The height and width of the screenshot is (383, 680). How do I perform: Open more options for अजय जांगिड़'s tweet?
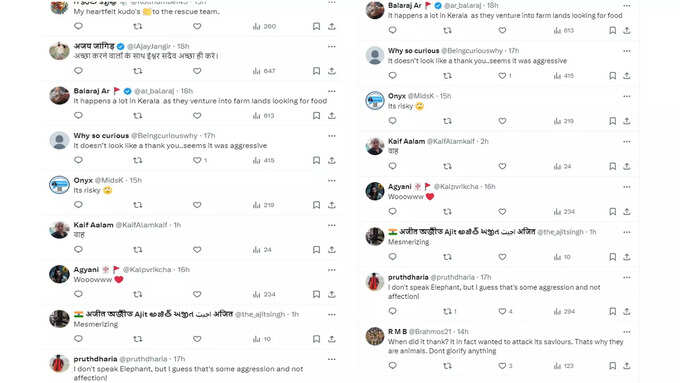pos(332,46)
